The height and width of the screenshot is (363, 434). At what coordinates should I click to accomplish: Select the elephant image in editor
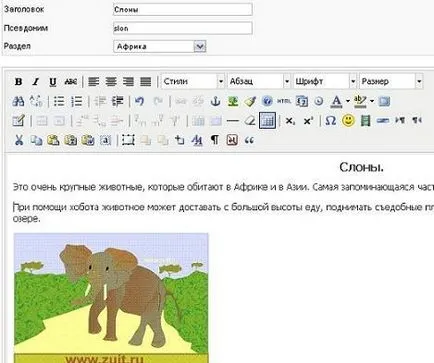click(x=111, y=298)
